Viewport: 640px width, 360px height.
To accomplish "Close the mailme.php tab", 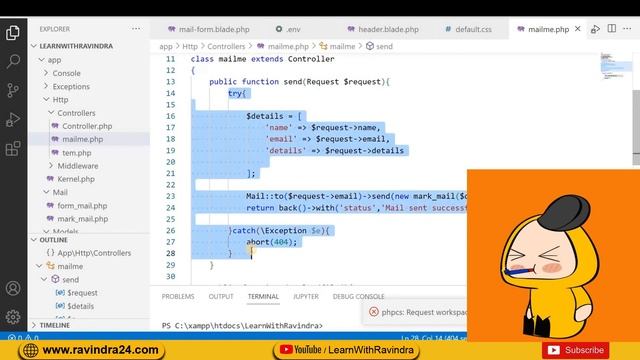I will coord(578,29).
